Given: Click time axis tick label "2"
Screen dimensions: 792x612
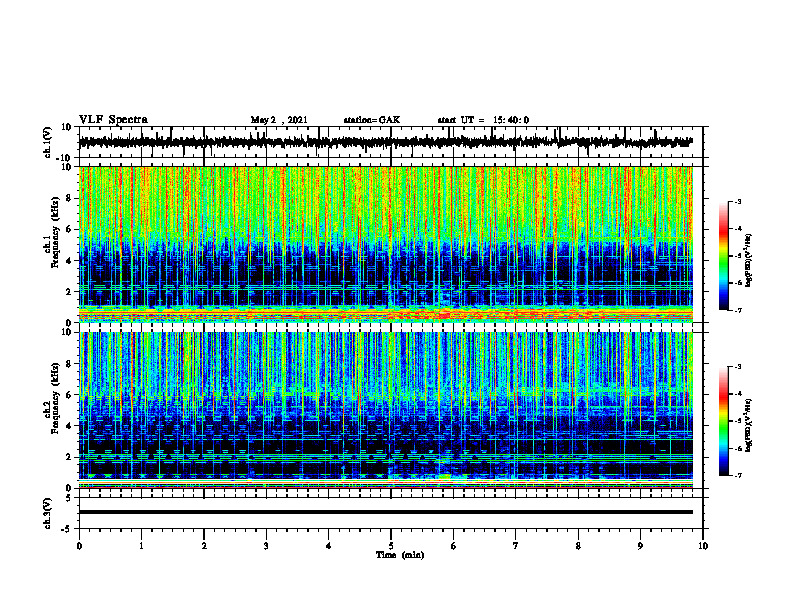Looking at the screenshot, I should click(204, 546).
